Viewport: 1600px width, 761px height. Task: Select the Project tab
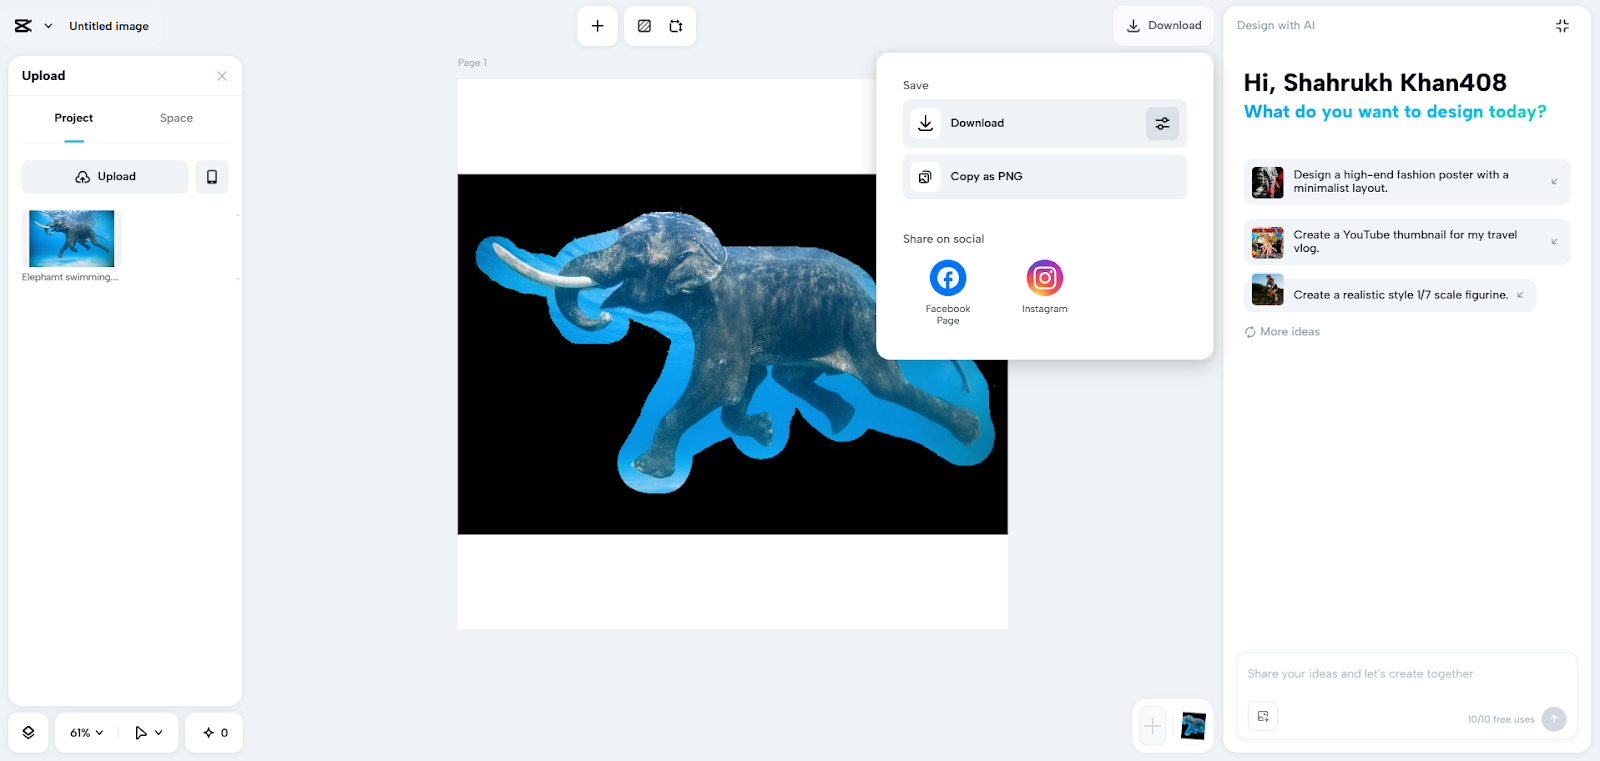(x=74, y=118)
